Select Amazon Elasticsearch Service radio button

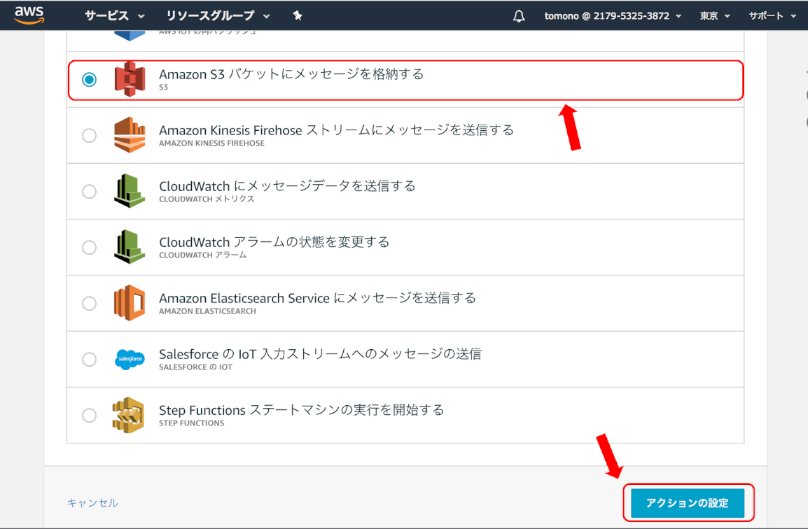[89, 303]
